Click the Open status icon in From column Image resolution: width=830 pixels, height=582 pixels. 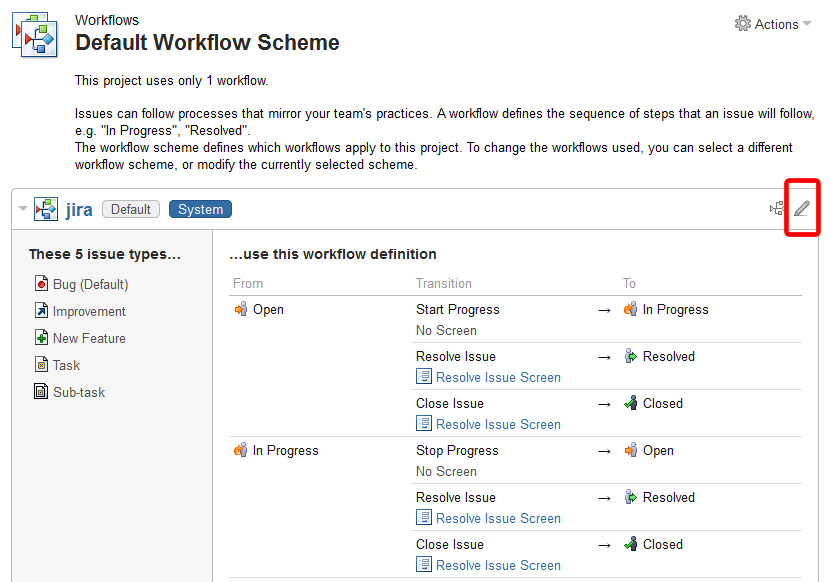(x=241, y=309)
